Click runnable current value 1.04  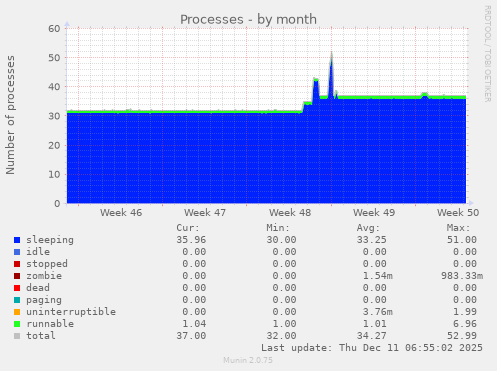pos(194,324)
